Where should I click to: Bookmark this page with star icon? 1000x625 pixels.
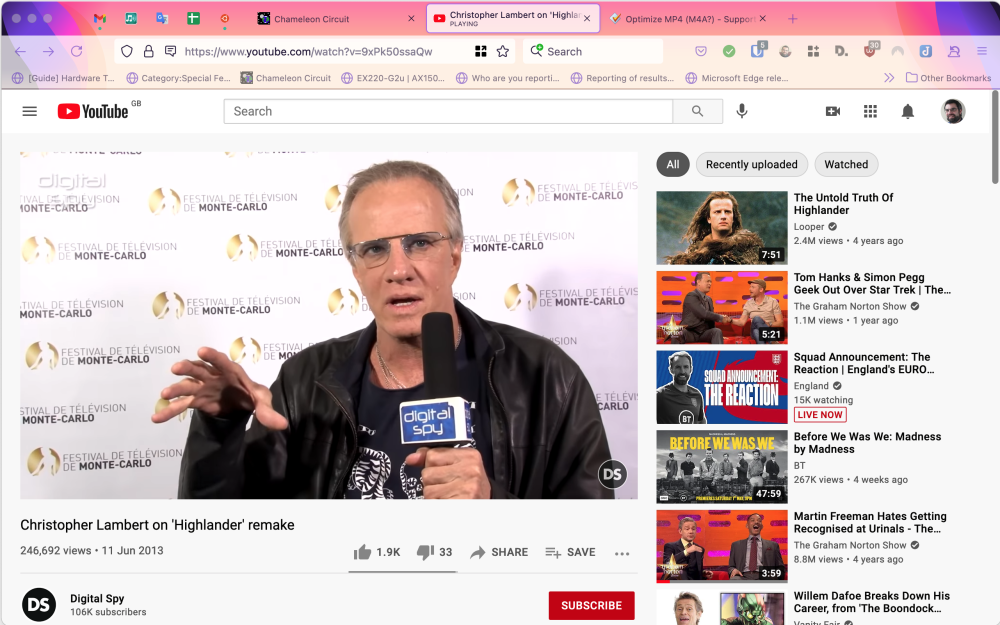tap(503, 51)
